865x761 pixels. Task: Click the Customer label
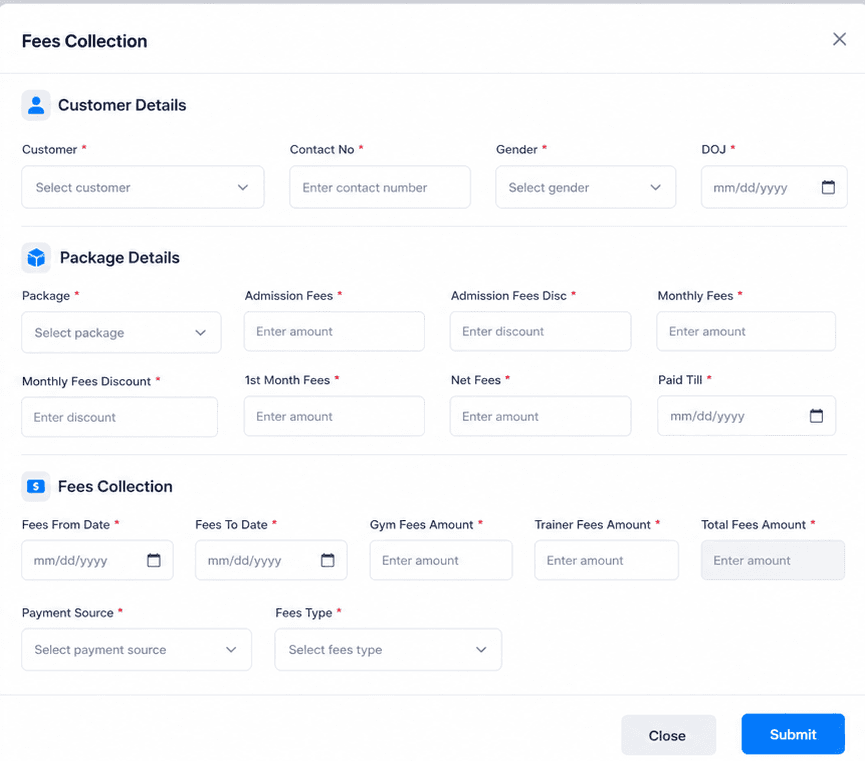click(x=50, y=150)
